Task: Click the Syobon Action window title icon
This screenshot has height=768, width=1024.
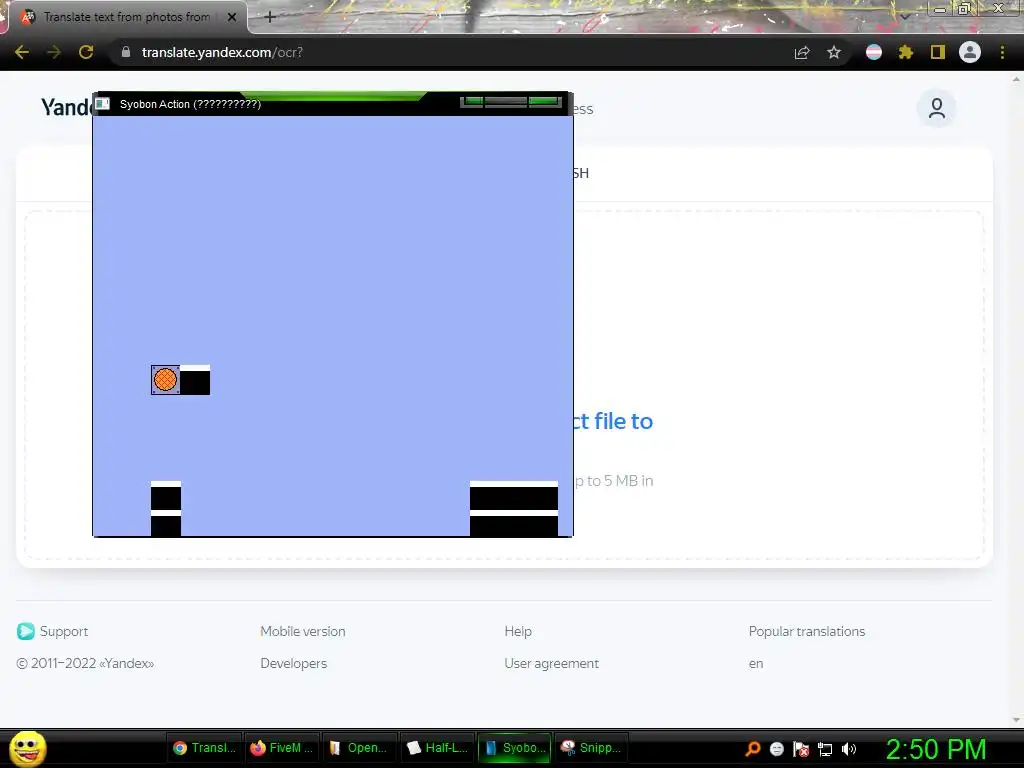Action: pyautogui.click(x=103, y=104)
